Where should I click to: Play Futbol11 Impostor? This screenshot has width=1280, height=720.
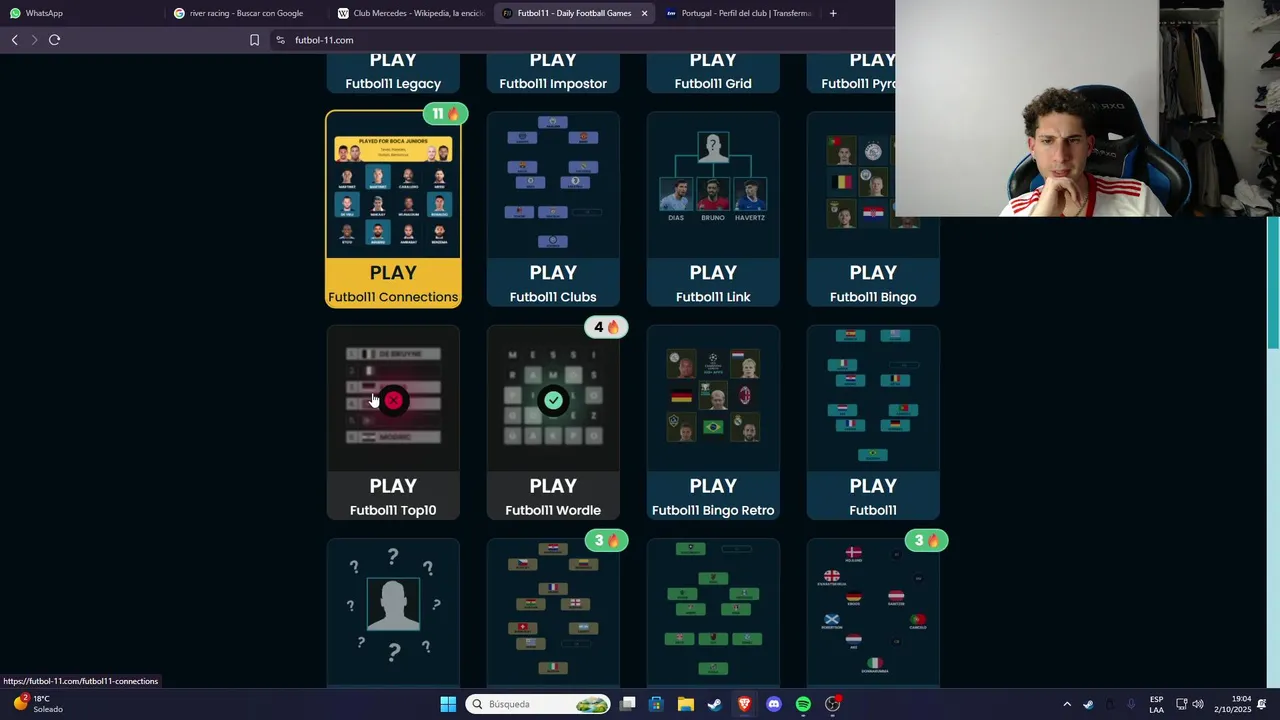[x=553, y=73]
